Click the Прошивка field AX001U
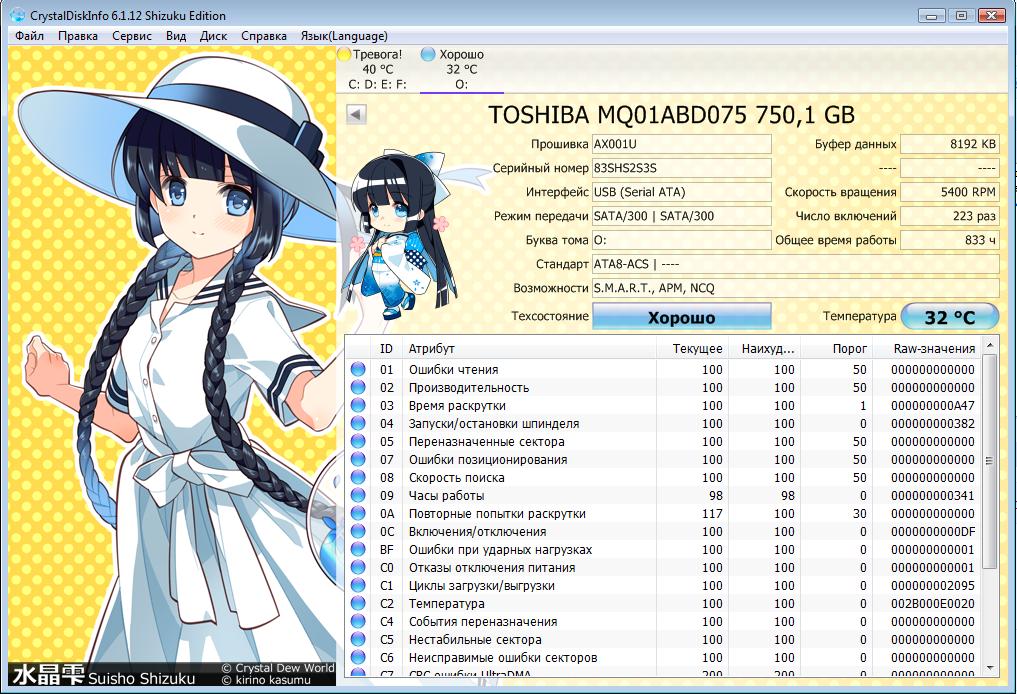The width and height of the screenshot is (1017, 694). coord(682,144)
